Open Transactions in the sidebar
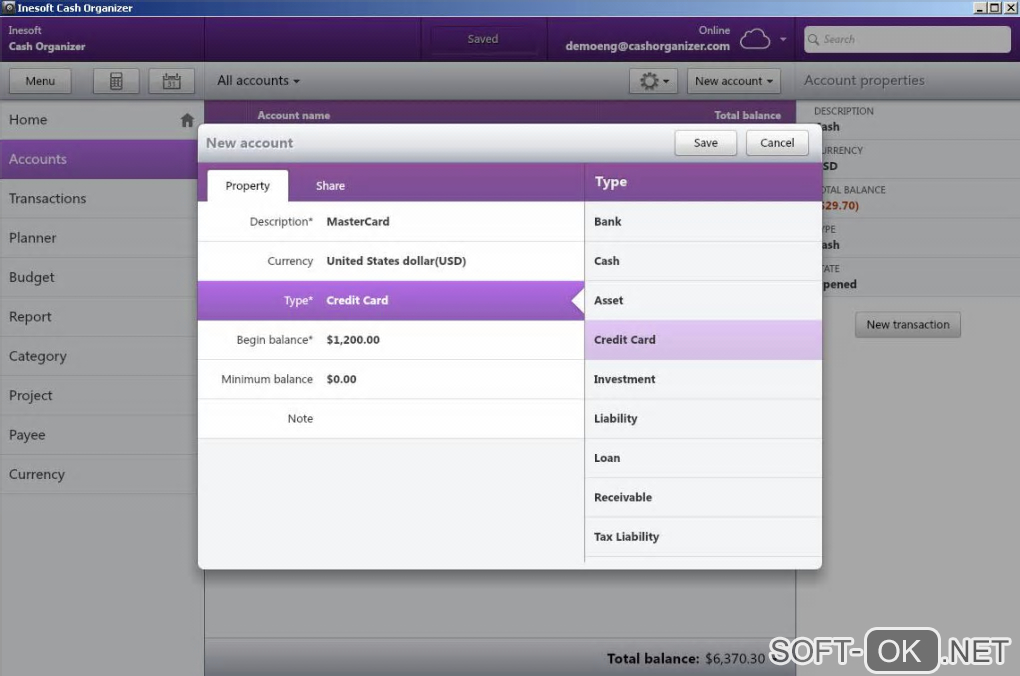Image resolution: width=1020 pixels, height=676 pixels. pos(98,198)
